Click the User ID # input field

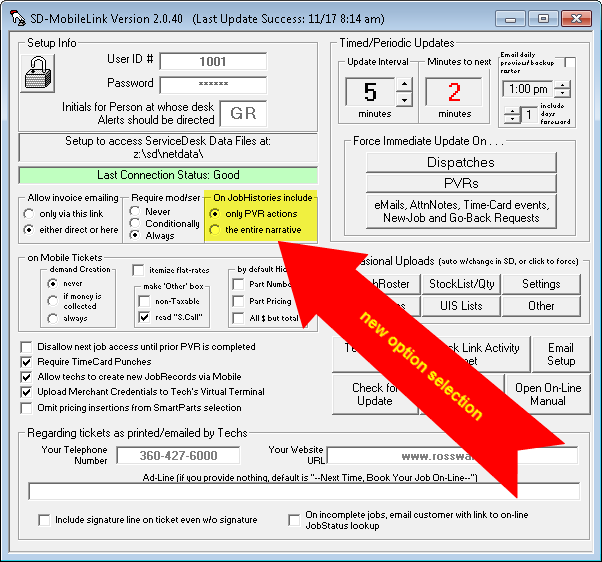(x=212, y=61)
